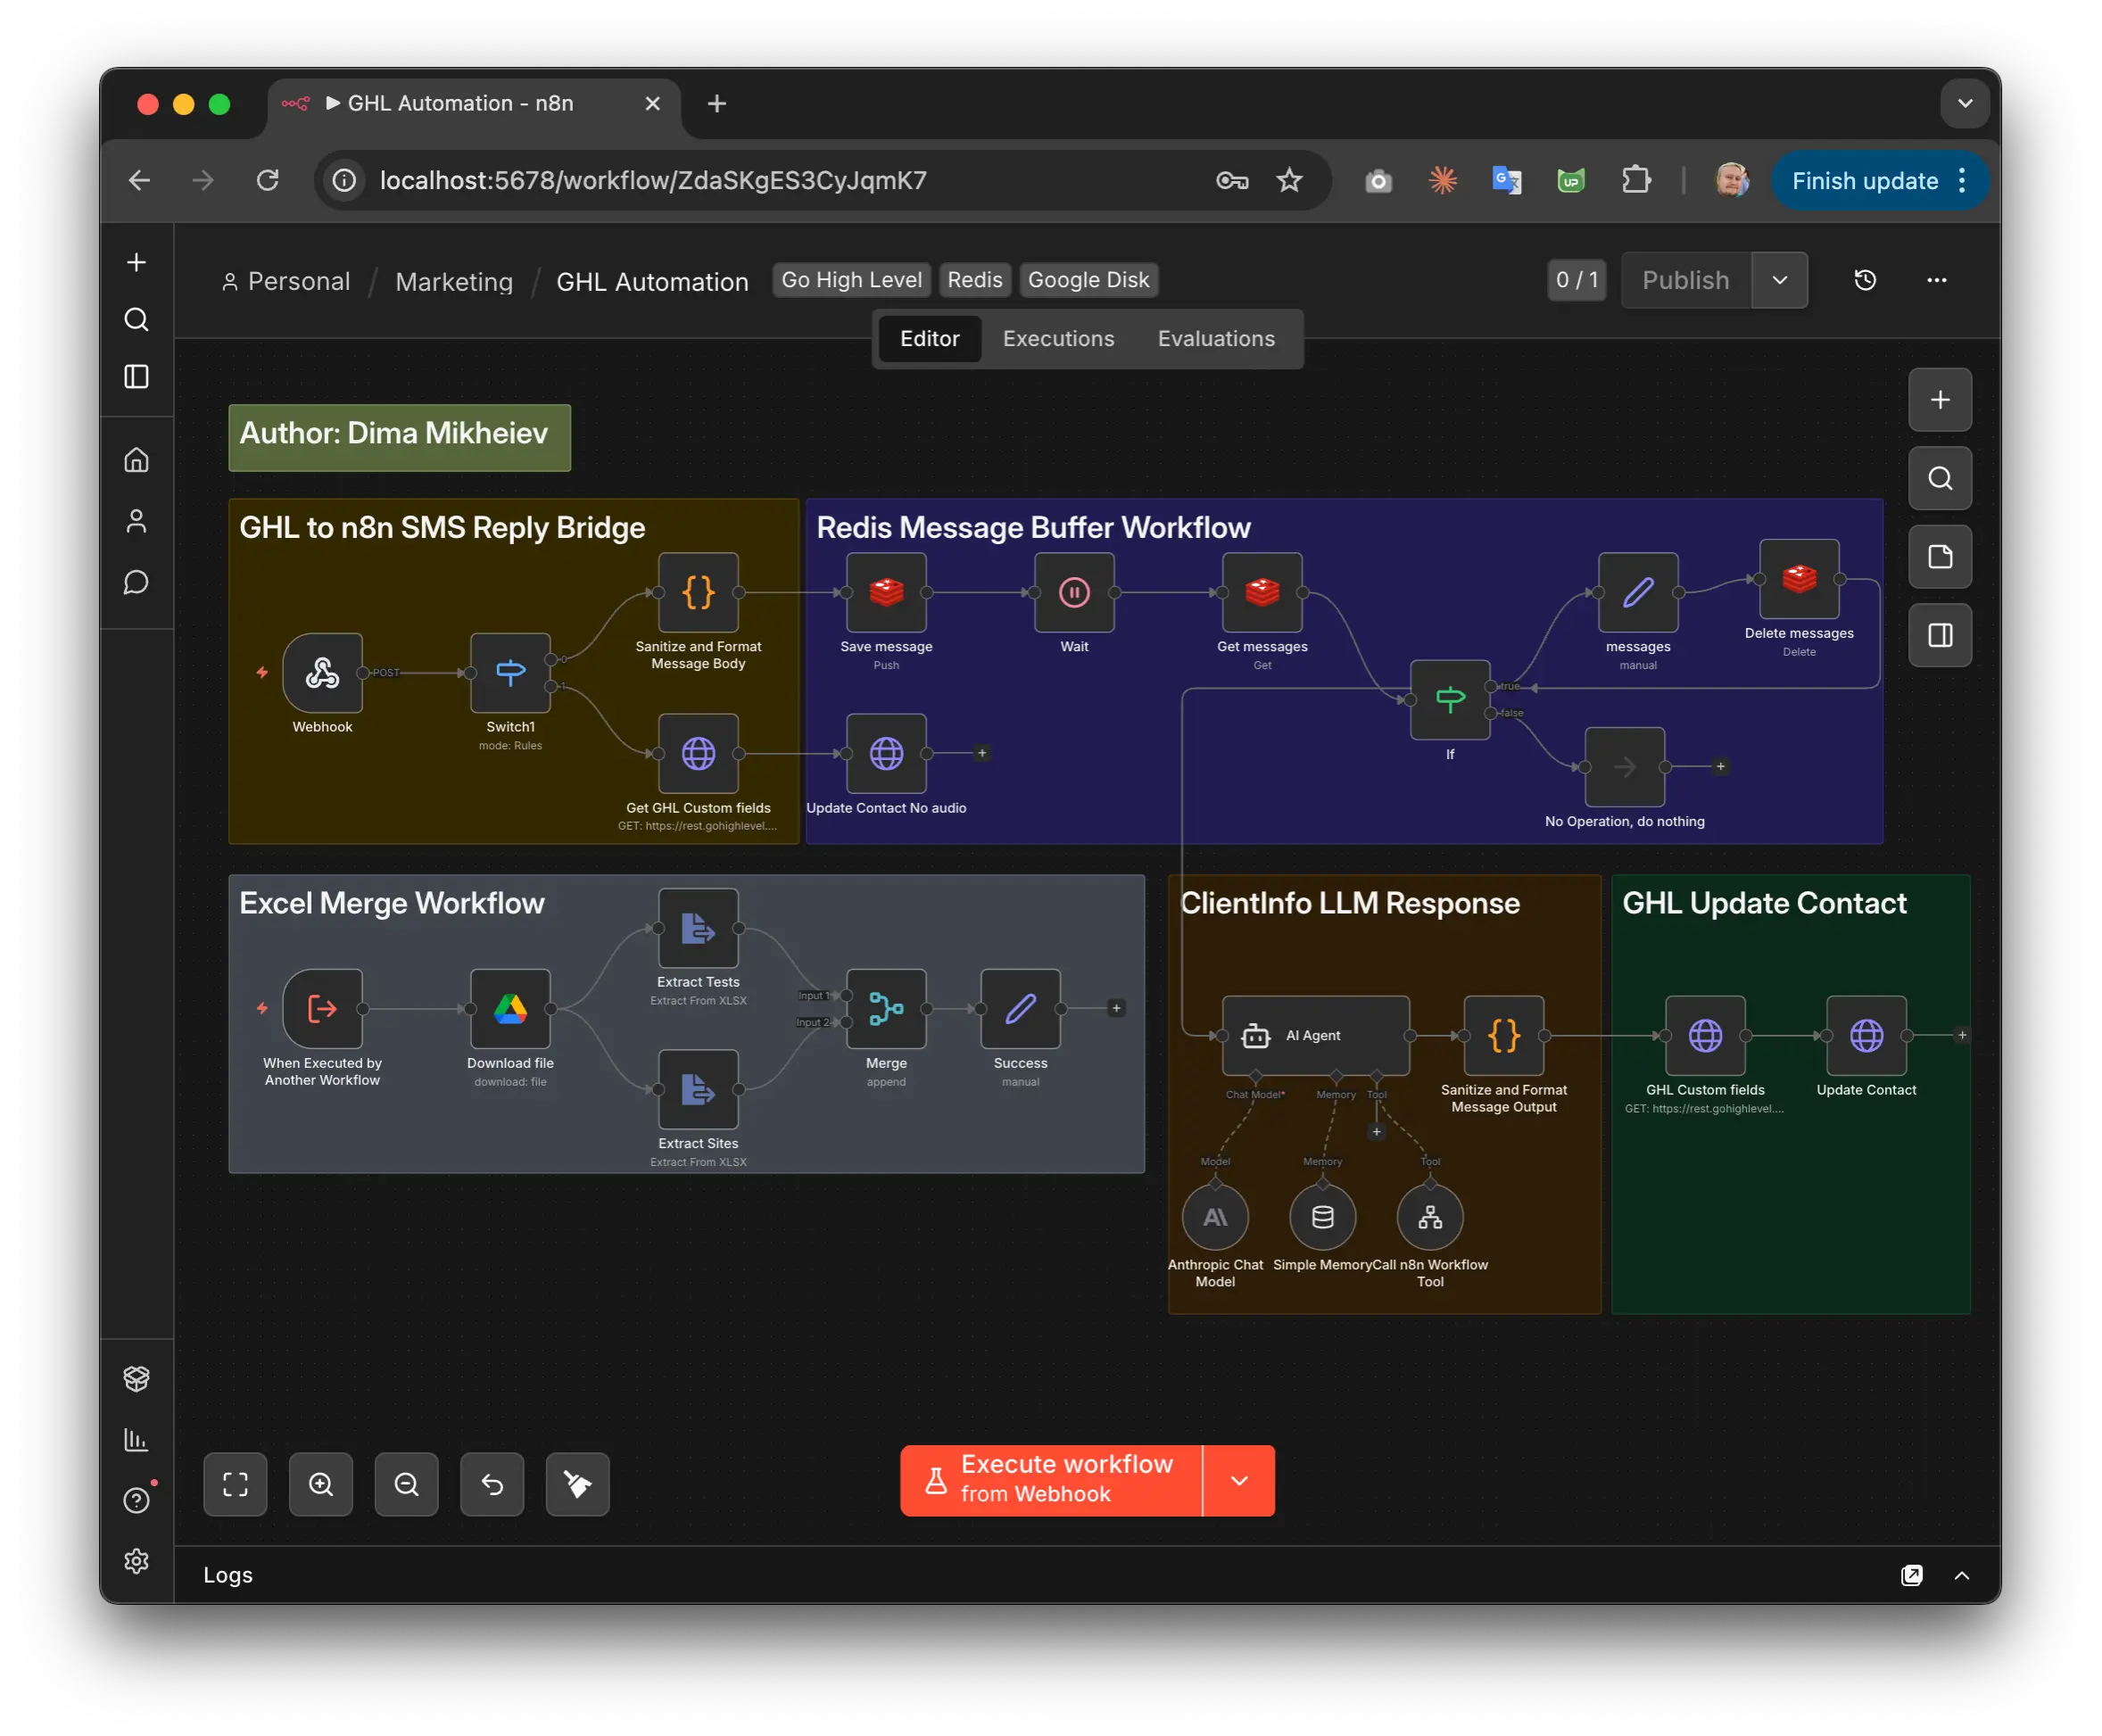The image size is (2102, 1736).
Task: Open the Anthropic Chat Model node
Action: (1215, 1217)
